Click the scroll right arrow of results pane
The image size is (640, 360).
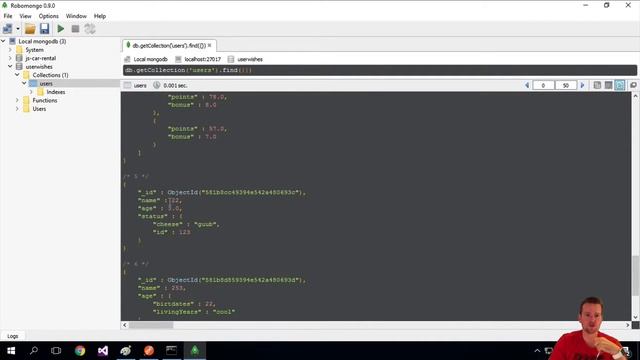pos(628,325)
